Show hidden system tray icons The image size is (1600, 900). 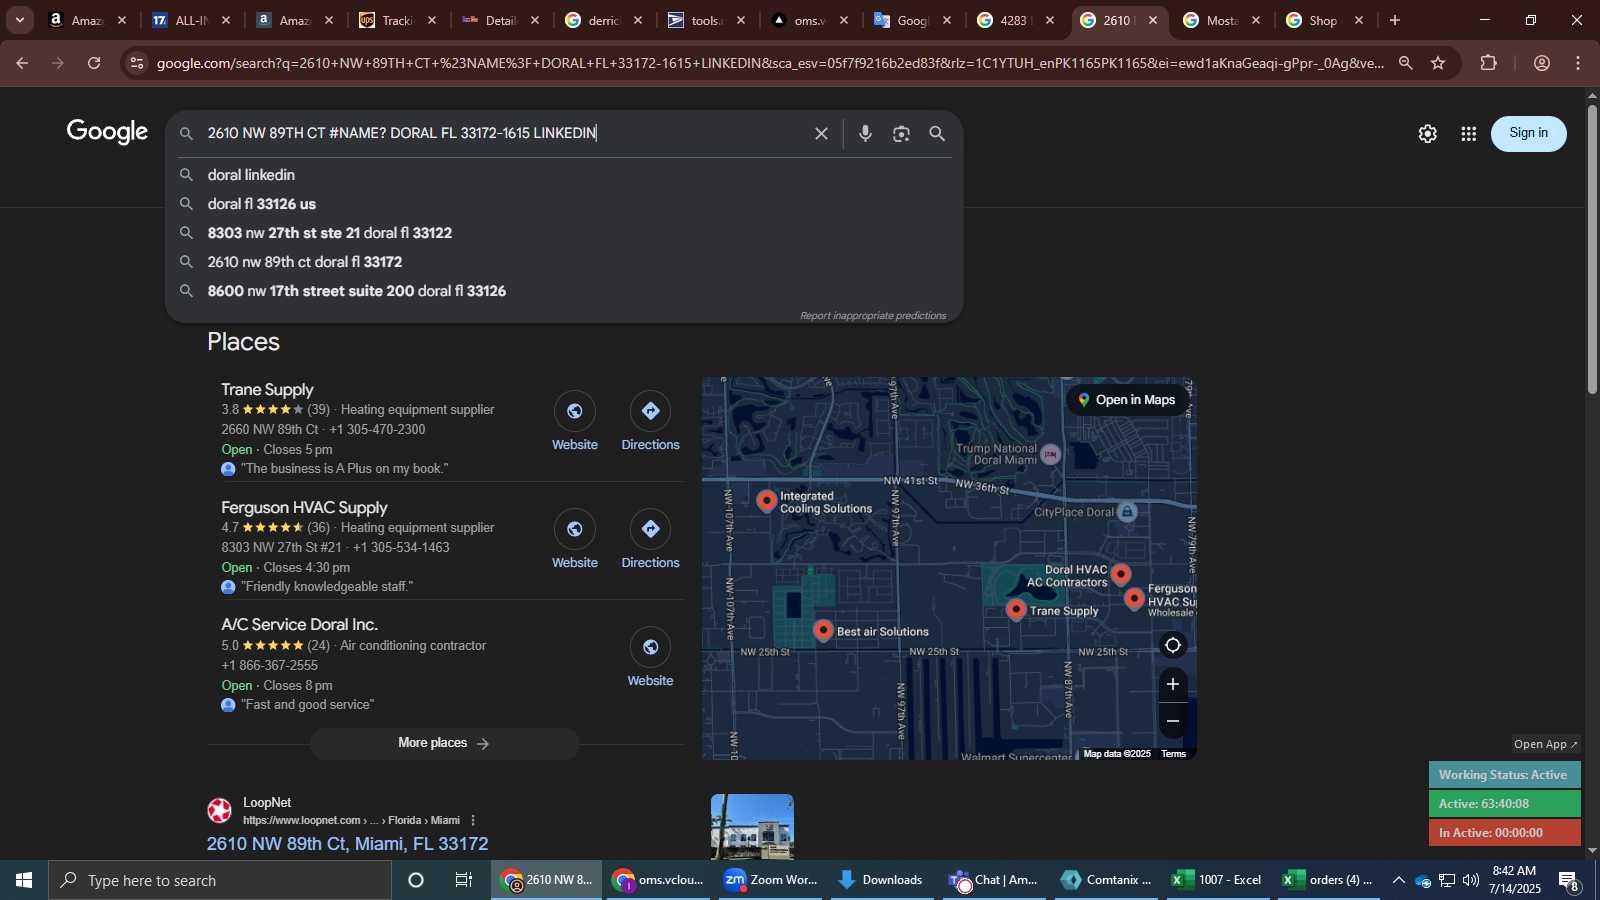pos(1398,880)
